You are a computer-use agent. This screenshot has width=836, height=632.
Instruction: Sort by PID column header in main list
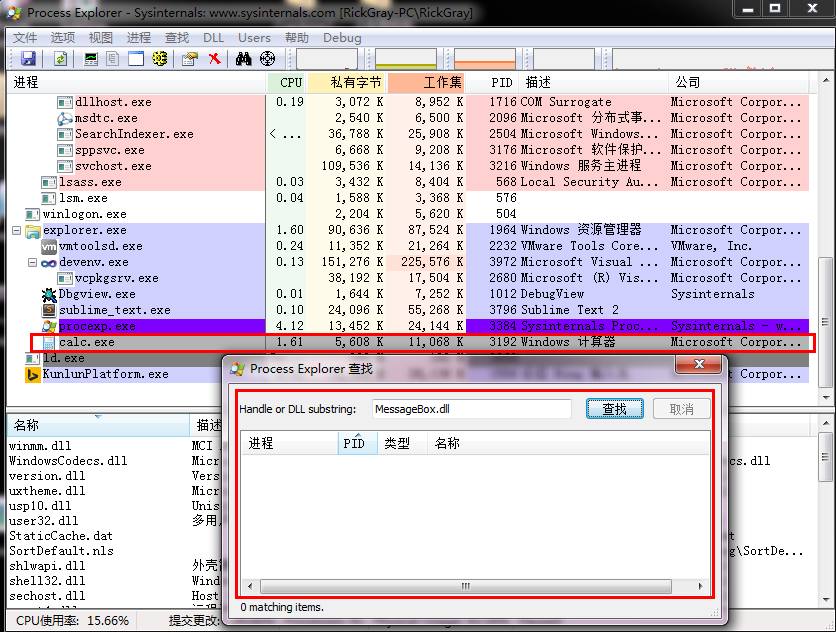[493, 83]
